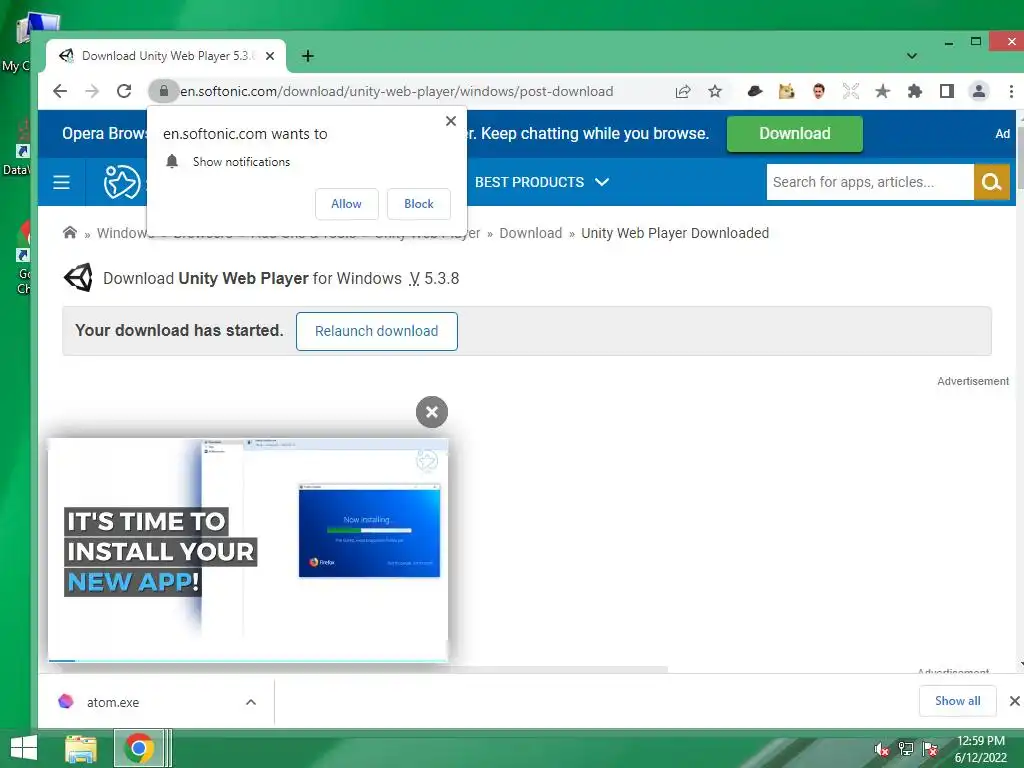The height and width of the screenshot is (768, 1024).
Task: Go to the home breadcrumb icon
Action: click(70, 232)
